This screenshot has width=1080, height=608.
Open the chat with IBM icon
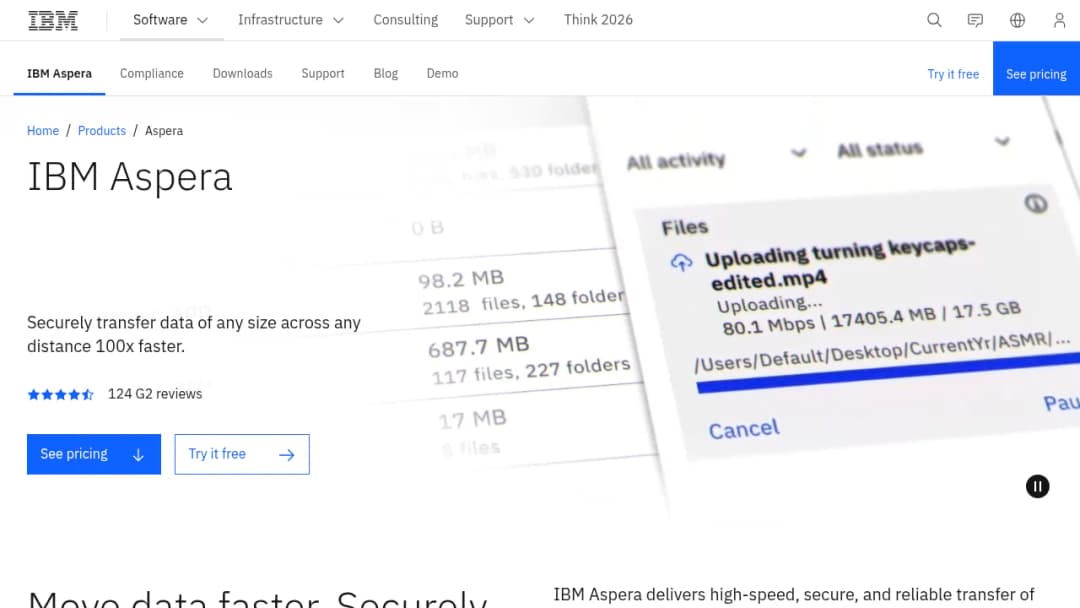pos(975,20)
